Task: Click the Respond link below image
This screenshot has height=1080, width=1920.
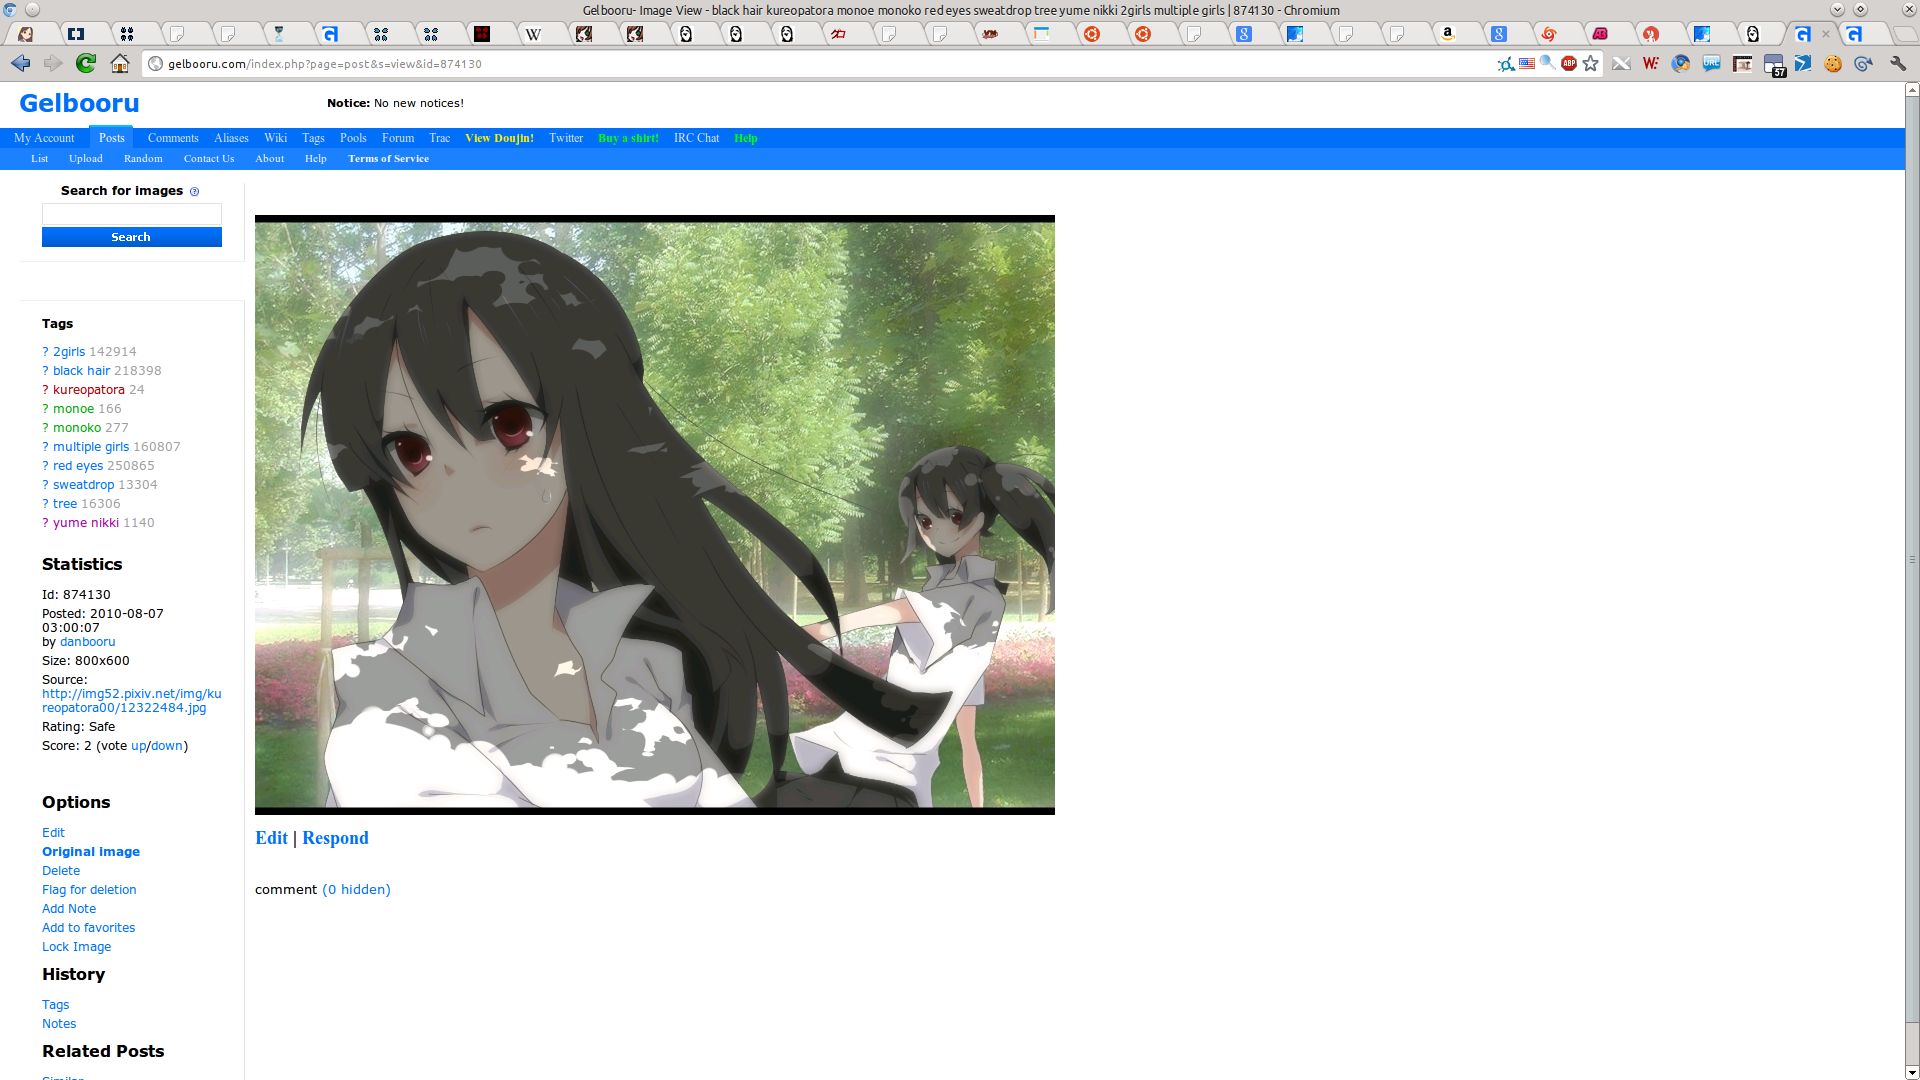Action: (x=335, y=838)
